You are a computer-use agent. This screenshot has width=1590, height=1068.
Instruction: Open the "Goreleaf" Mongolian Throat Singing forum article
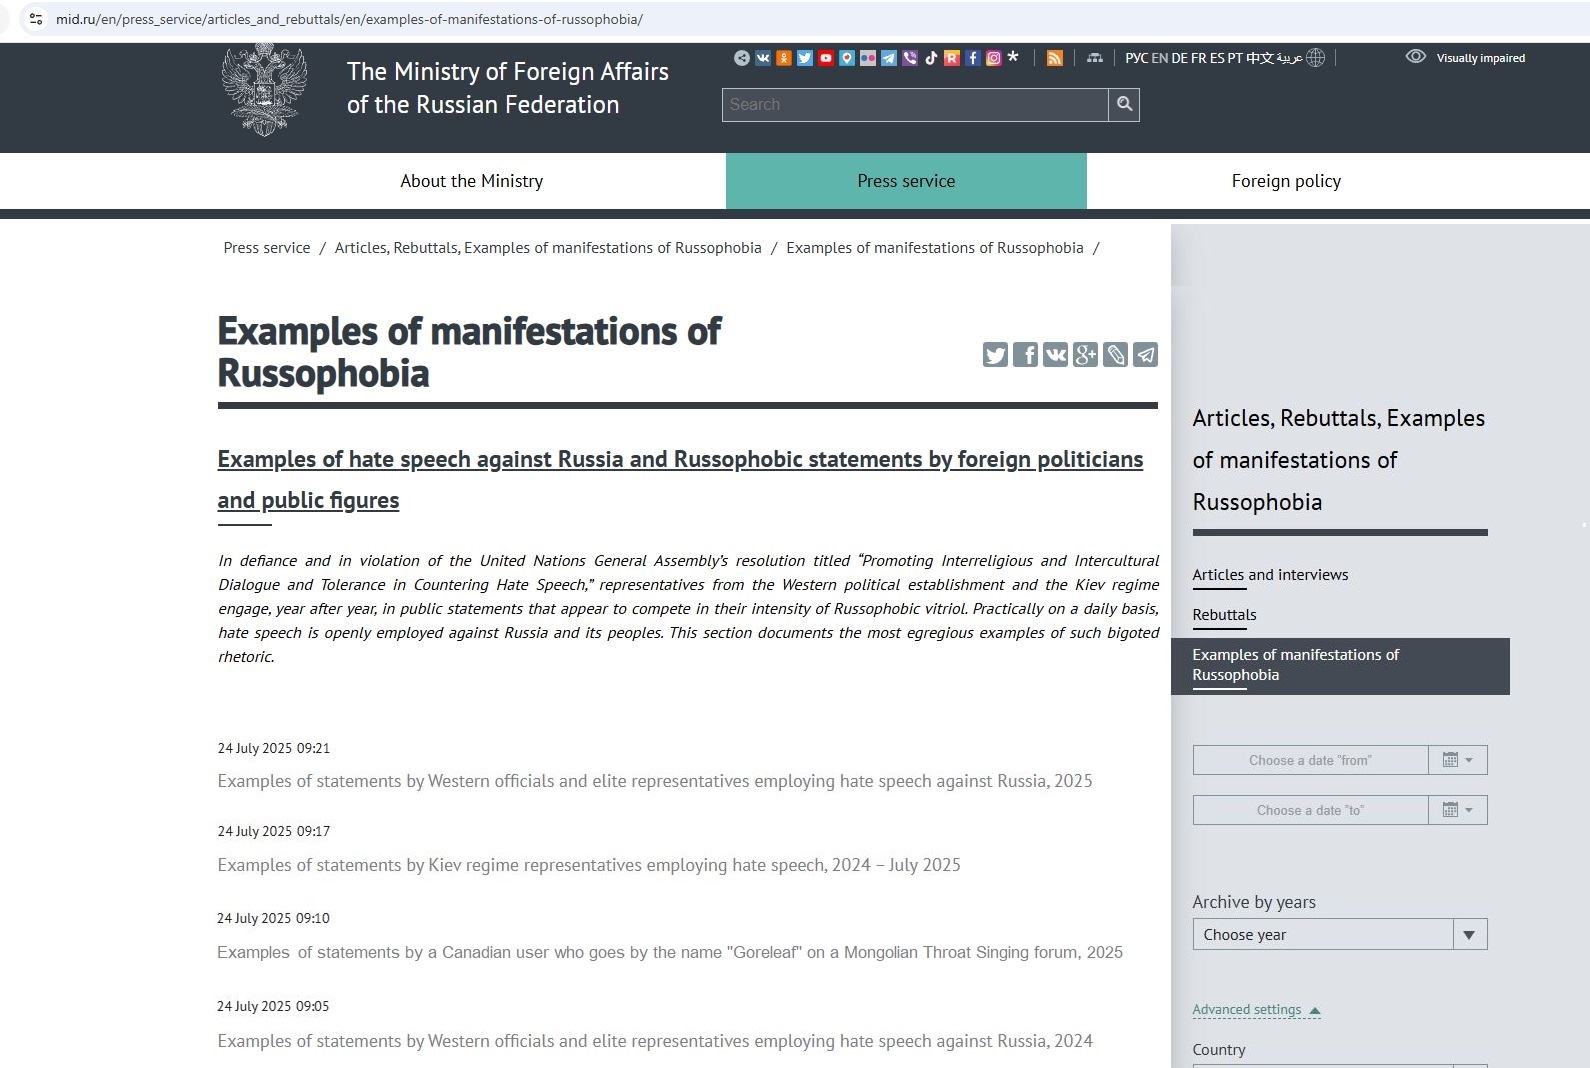(670, 952)
